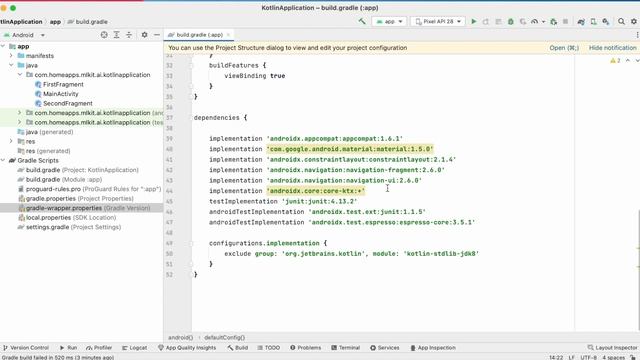This screenshot has height=360, width=640.
Task: Click the UTF-8 encoding in status bar
Action: tap(588, 357)
